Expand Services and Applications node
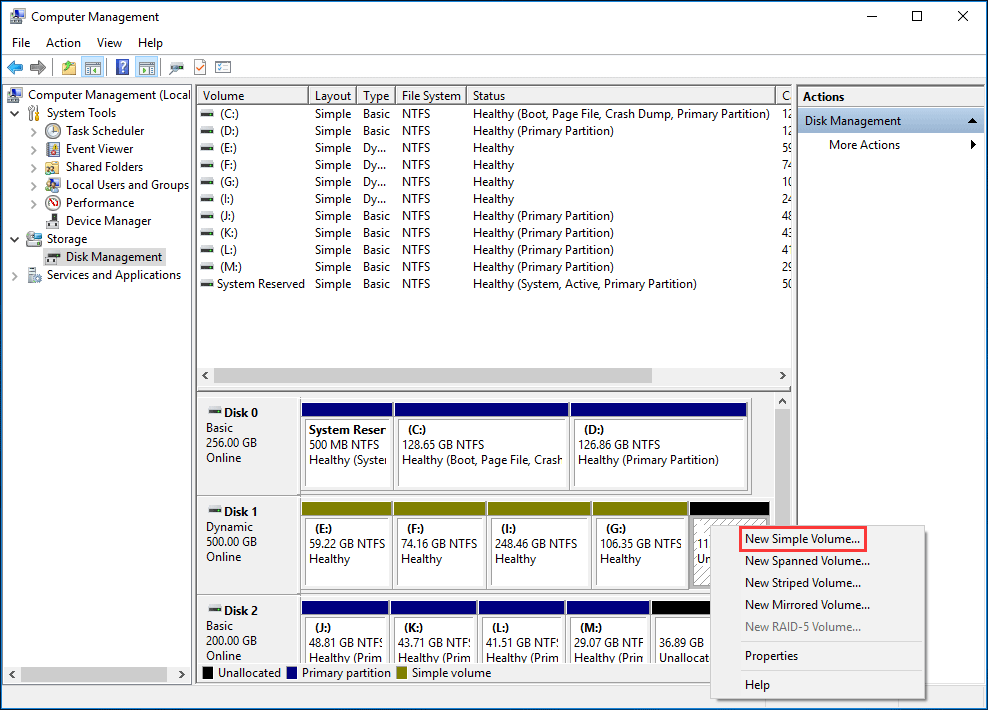Viewport: 988px width, 710px height. tap(14, 276)
